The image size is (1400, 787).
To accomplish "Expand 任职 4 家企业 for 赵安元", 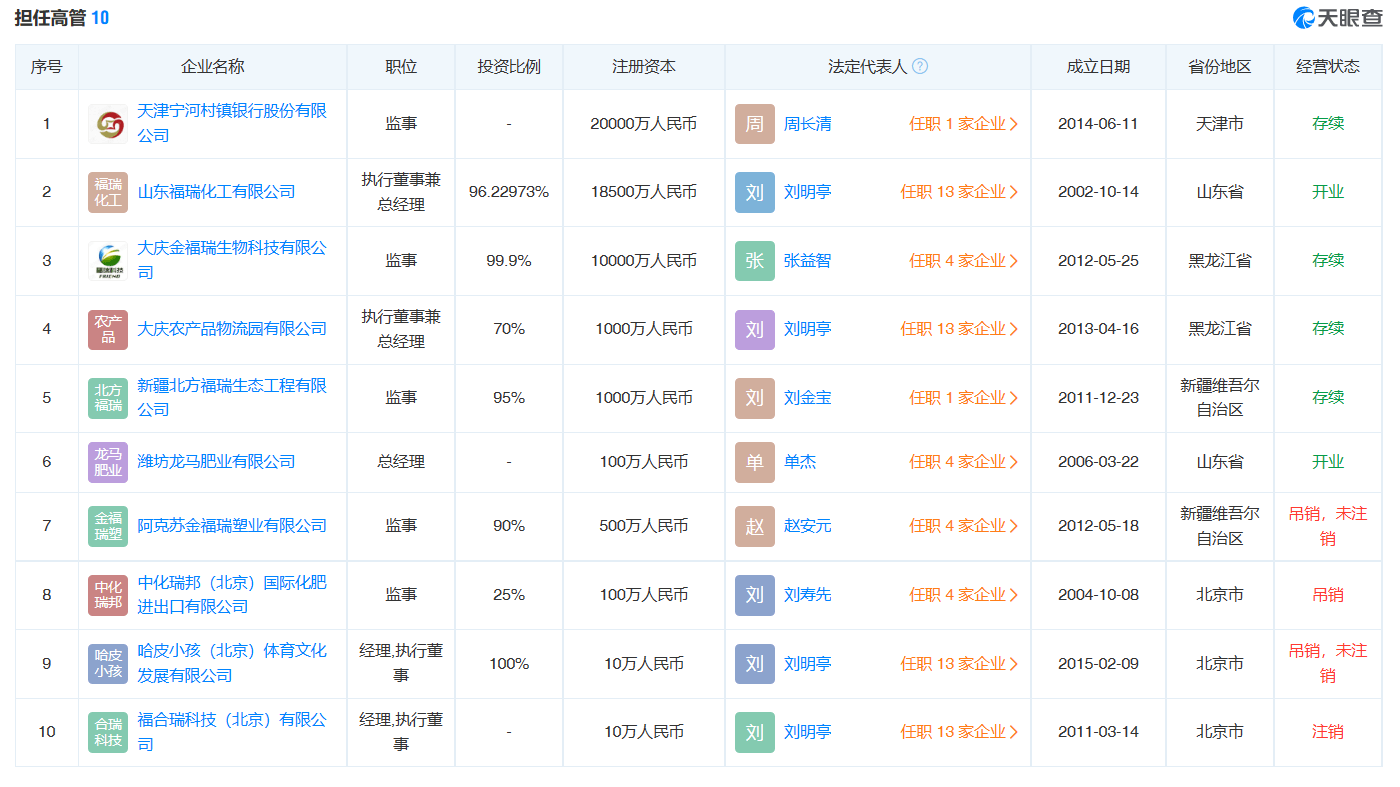I will [964, 526].
